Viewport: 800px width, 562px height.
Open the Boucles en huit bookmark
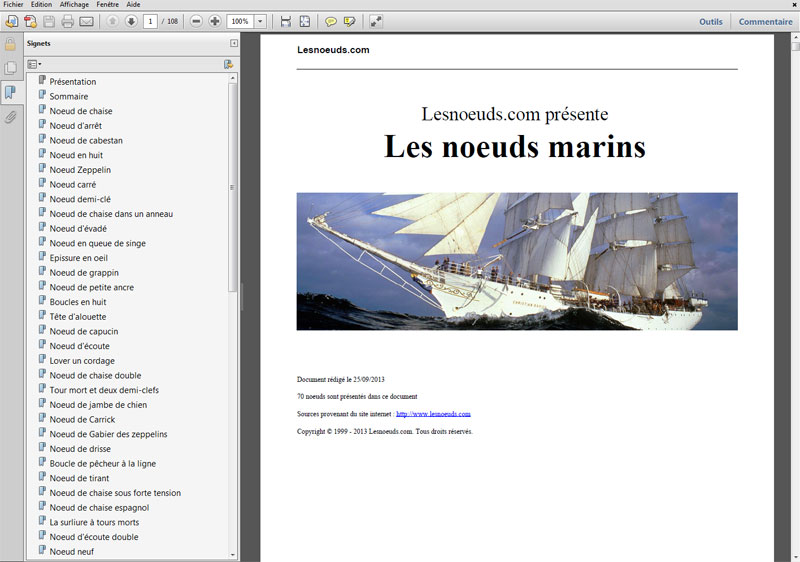click(78, 302)
